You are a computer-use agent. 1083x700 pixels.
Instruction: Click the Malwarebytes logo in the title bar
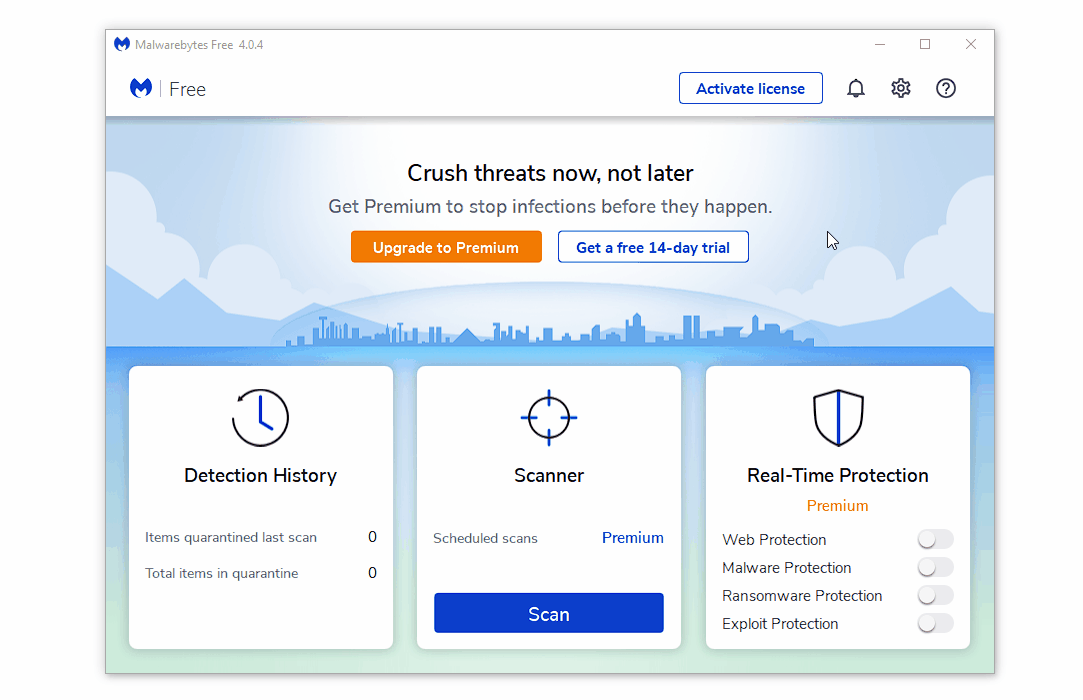click(121, 44)
